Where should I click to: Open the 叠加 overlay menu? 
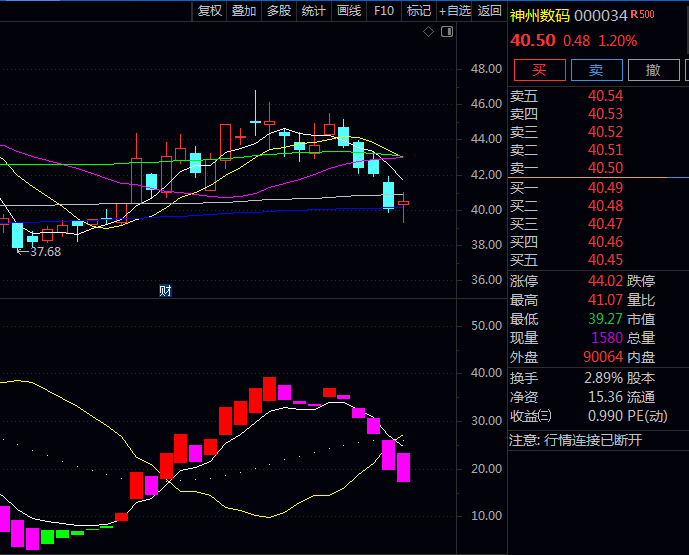pyautogui.click(x=244, y=11)
